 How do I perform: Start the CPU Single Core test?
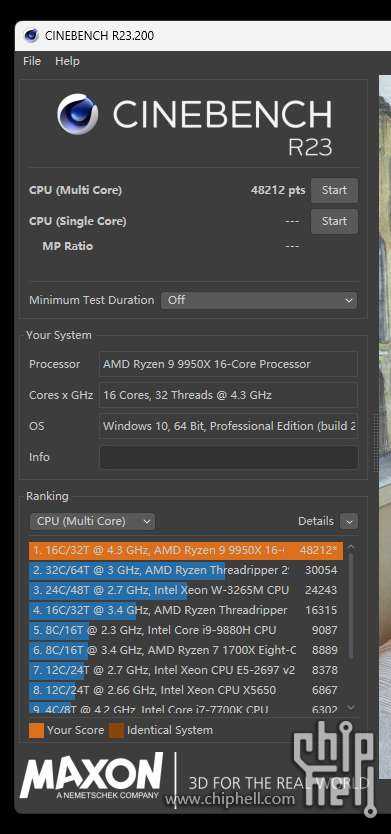[x=334, y=221]
